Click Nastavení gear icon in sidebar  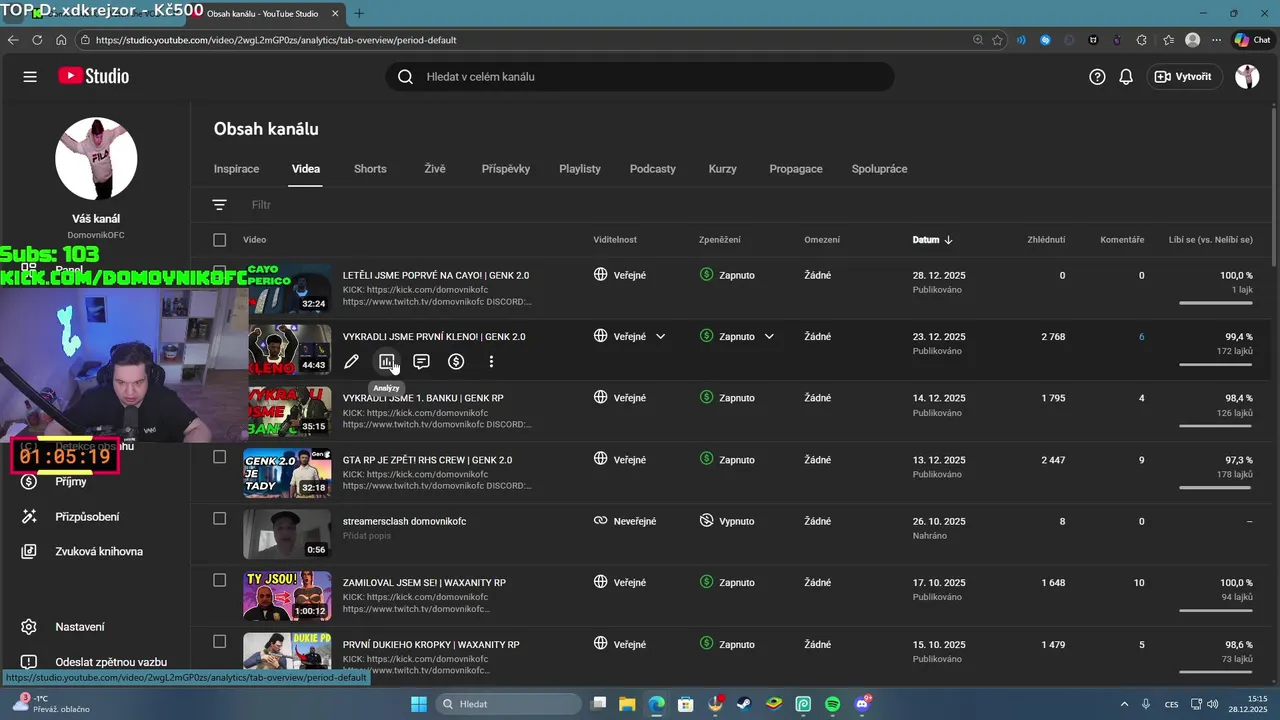pyautogui.click(x=29, y=627)
